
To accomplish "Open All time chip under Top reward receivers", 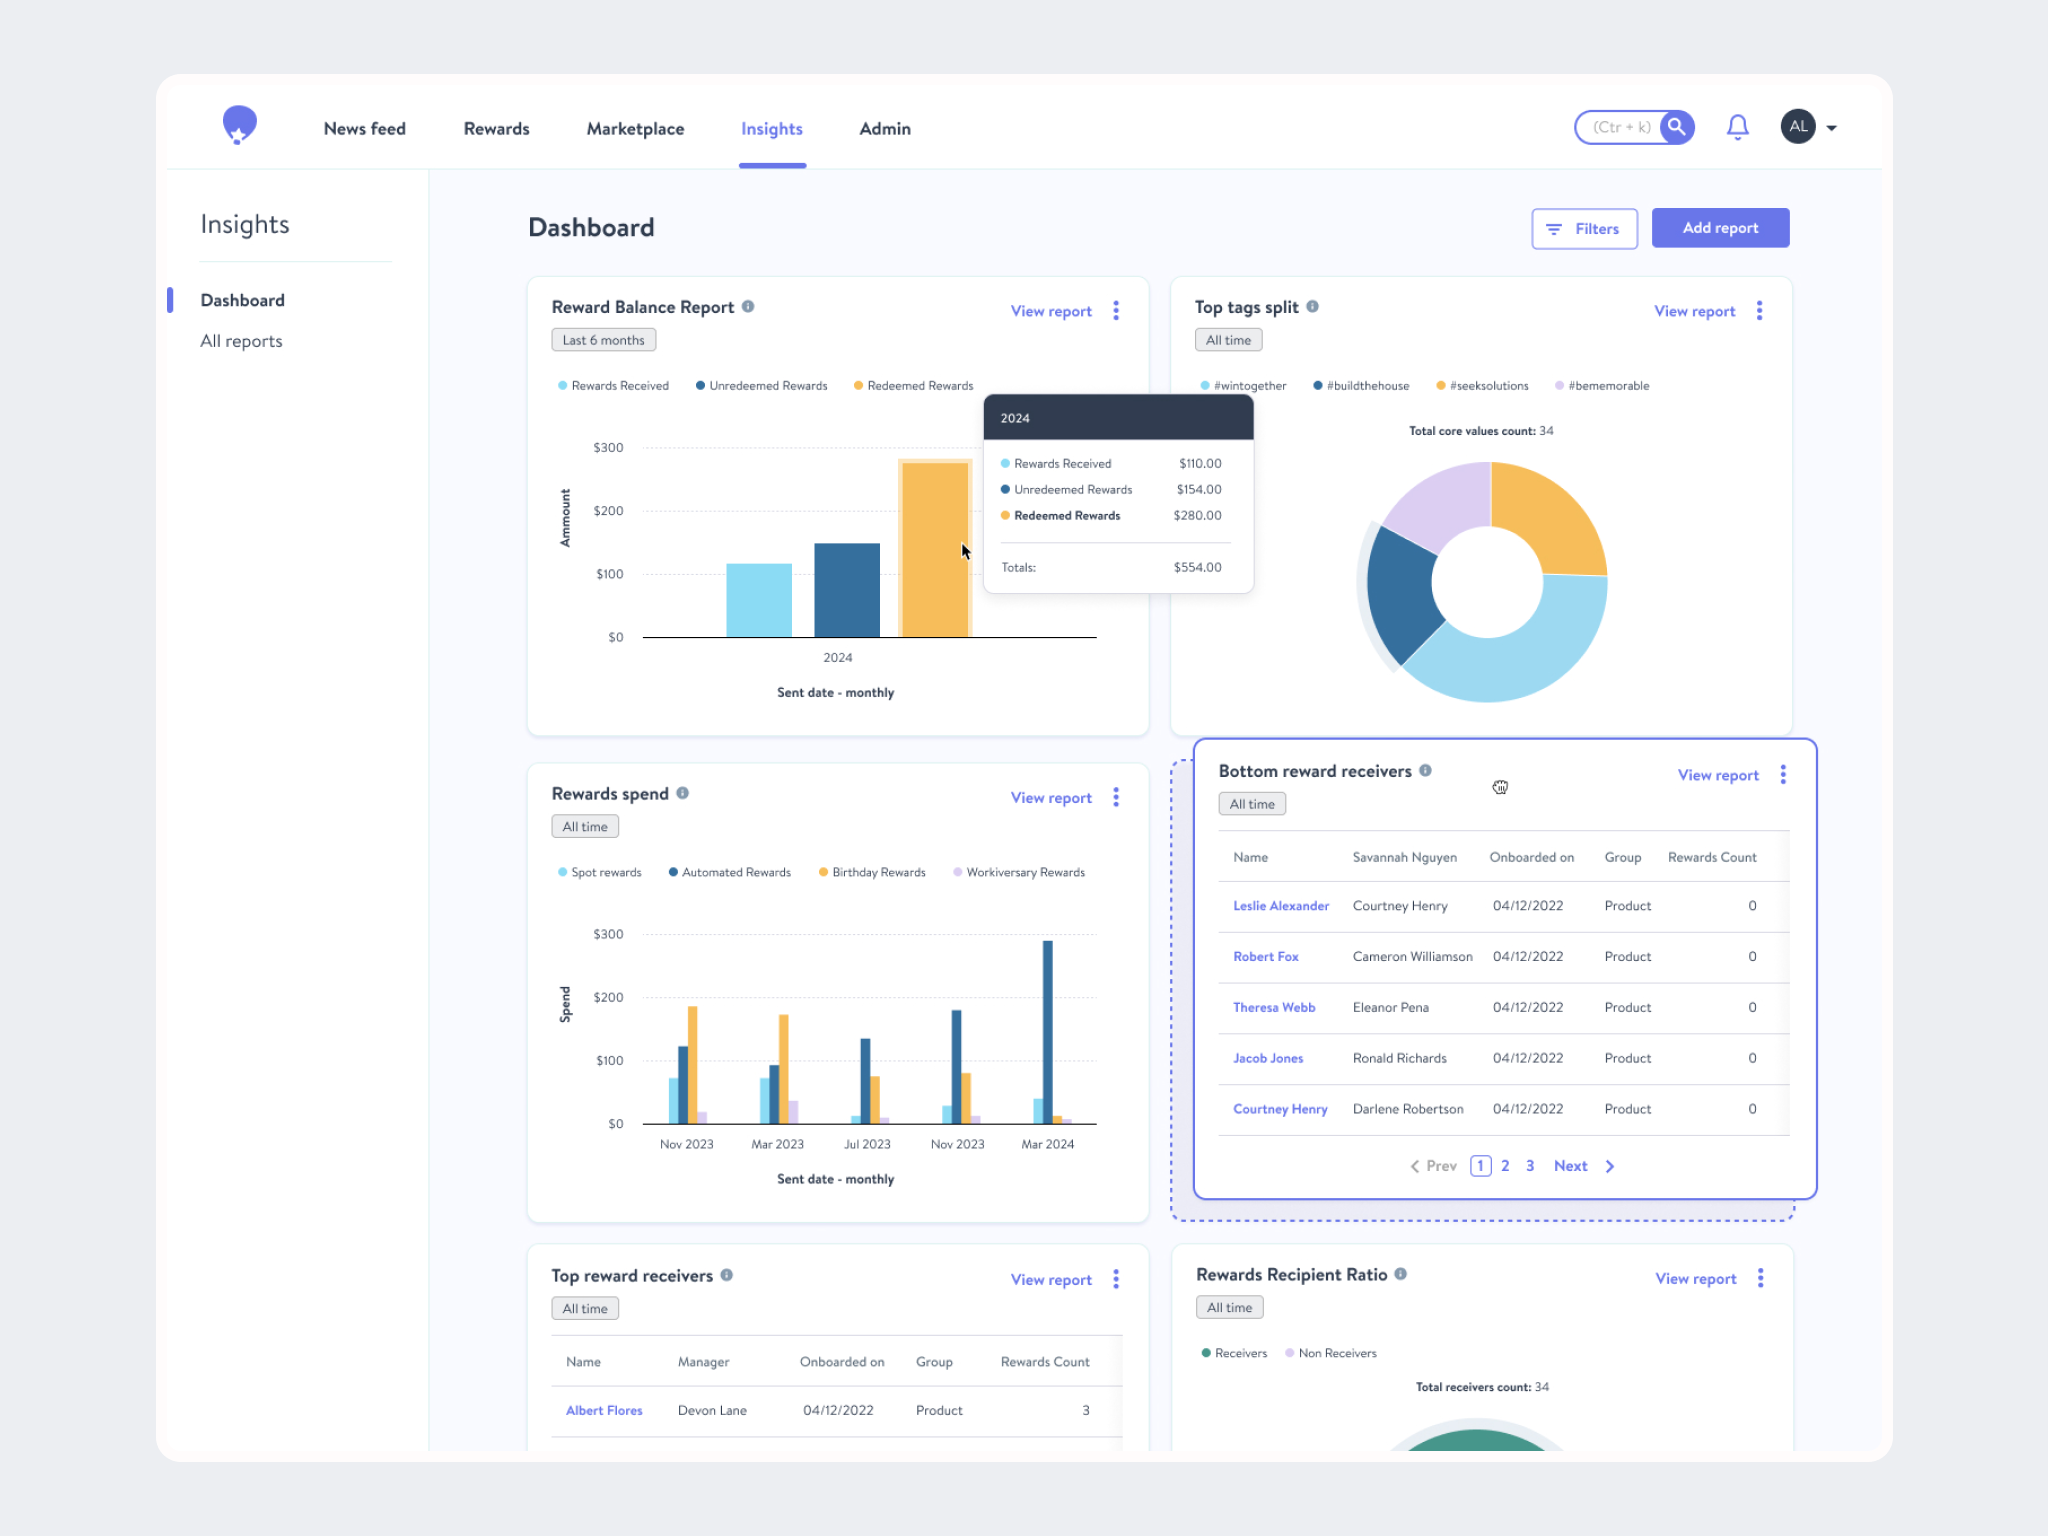I will tap(585, 1309).
